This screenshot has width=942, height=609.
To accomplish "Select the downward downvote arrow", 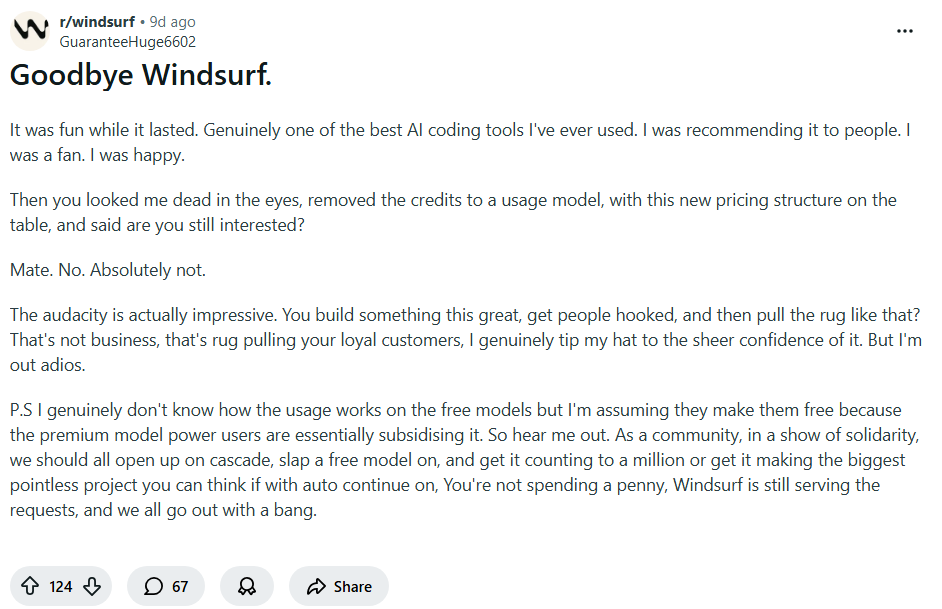I will 91,586.
